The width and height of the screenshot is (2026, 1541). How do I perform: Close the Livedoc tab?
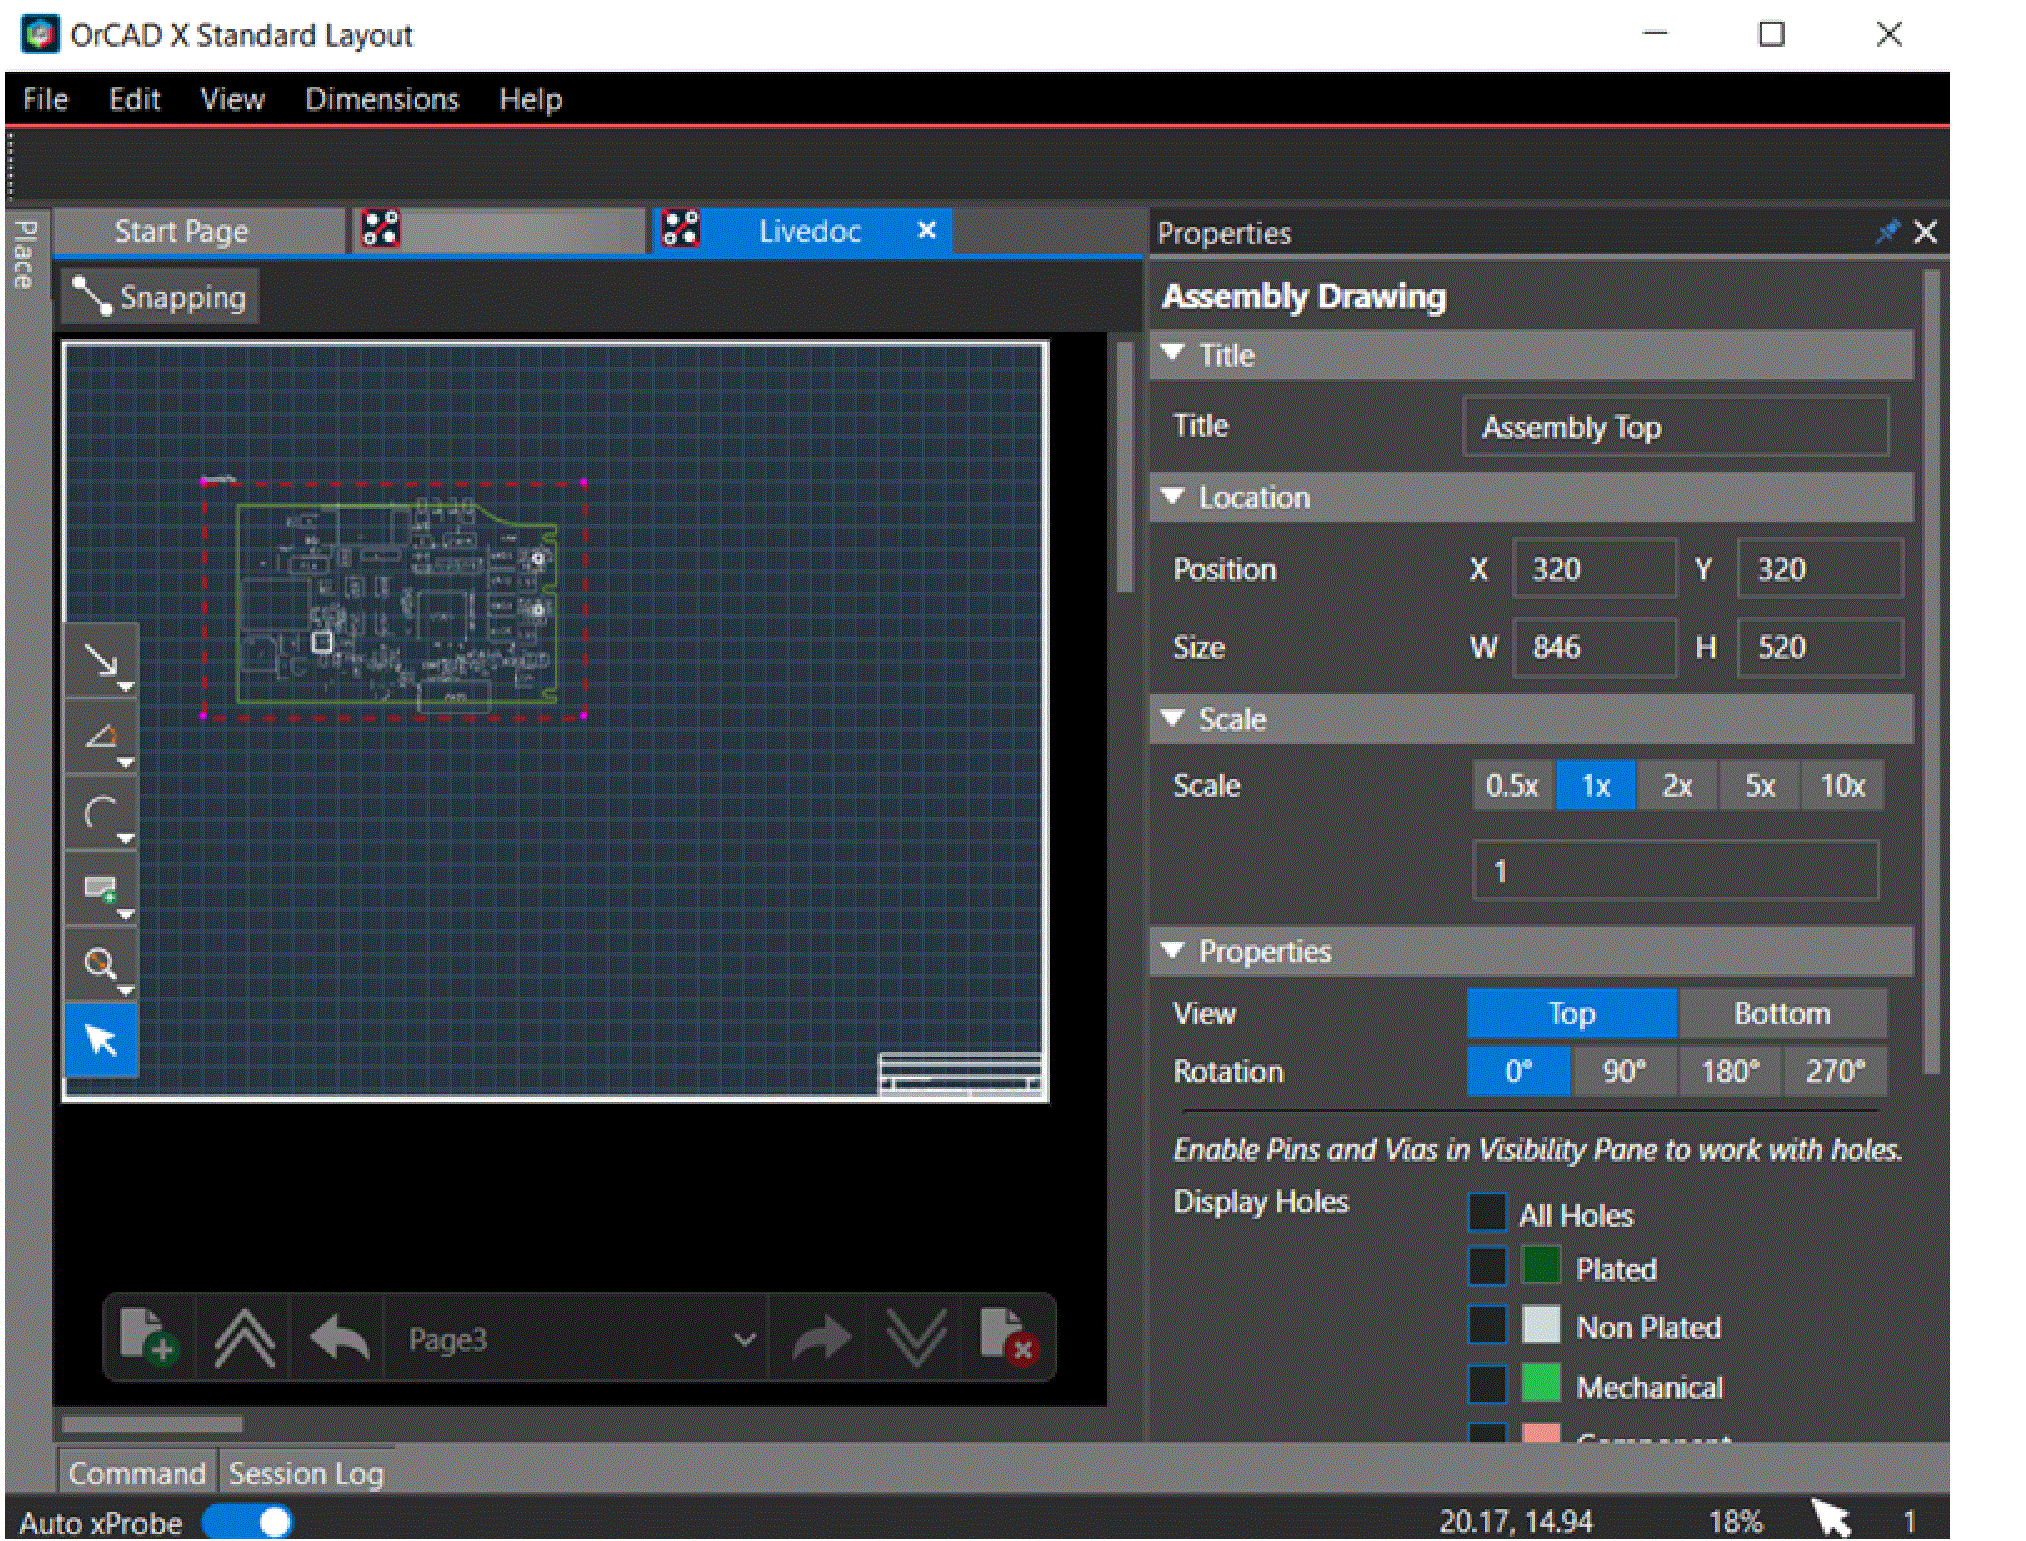[927, 230]
